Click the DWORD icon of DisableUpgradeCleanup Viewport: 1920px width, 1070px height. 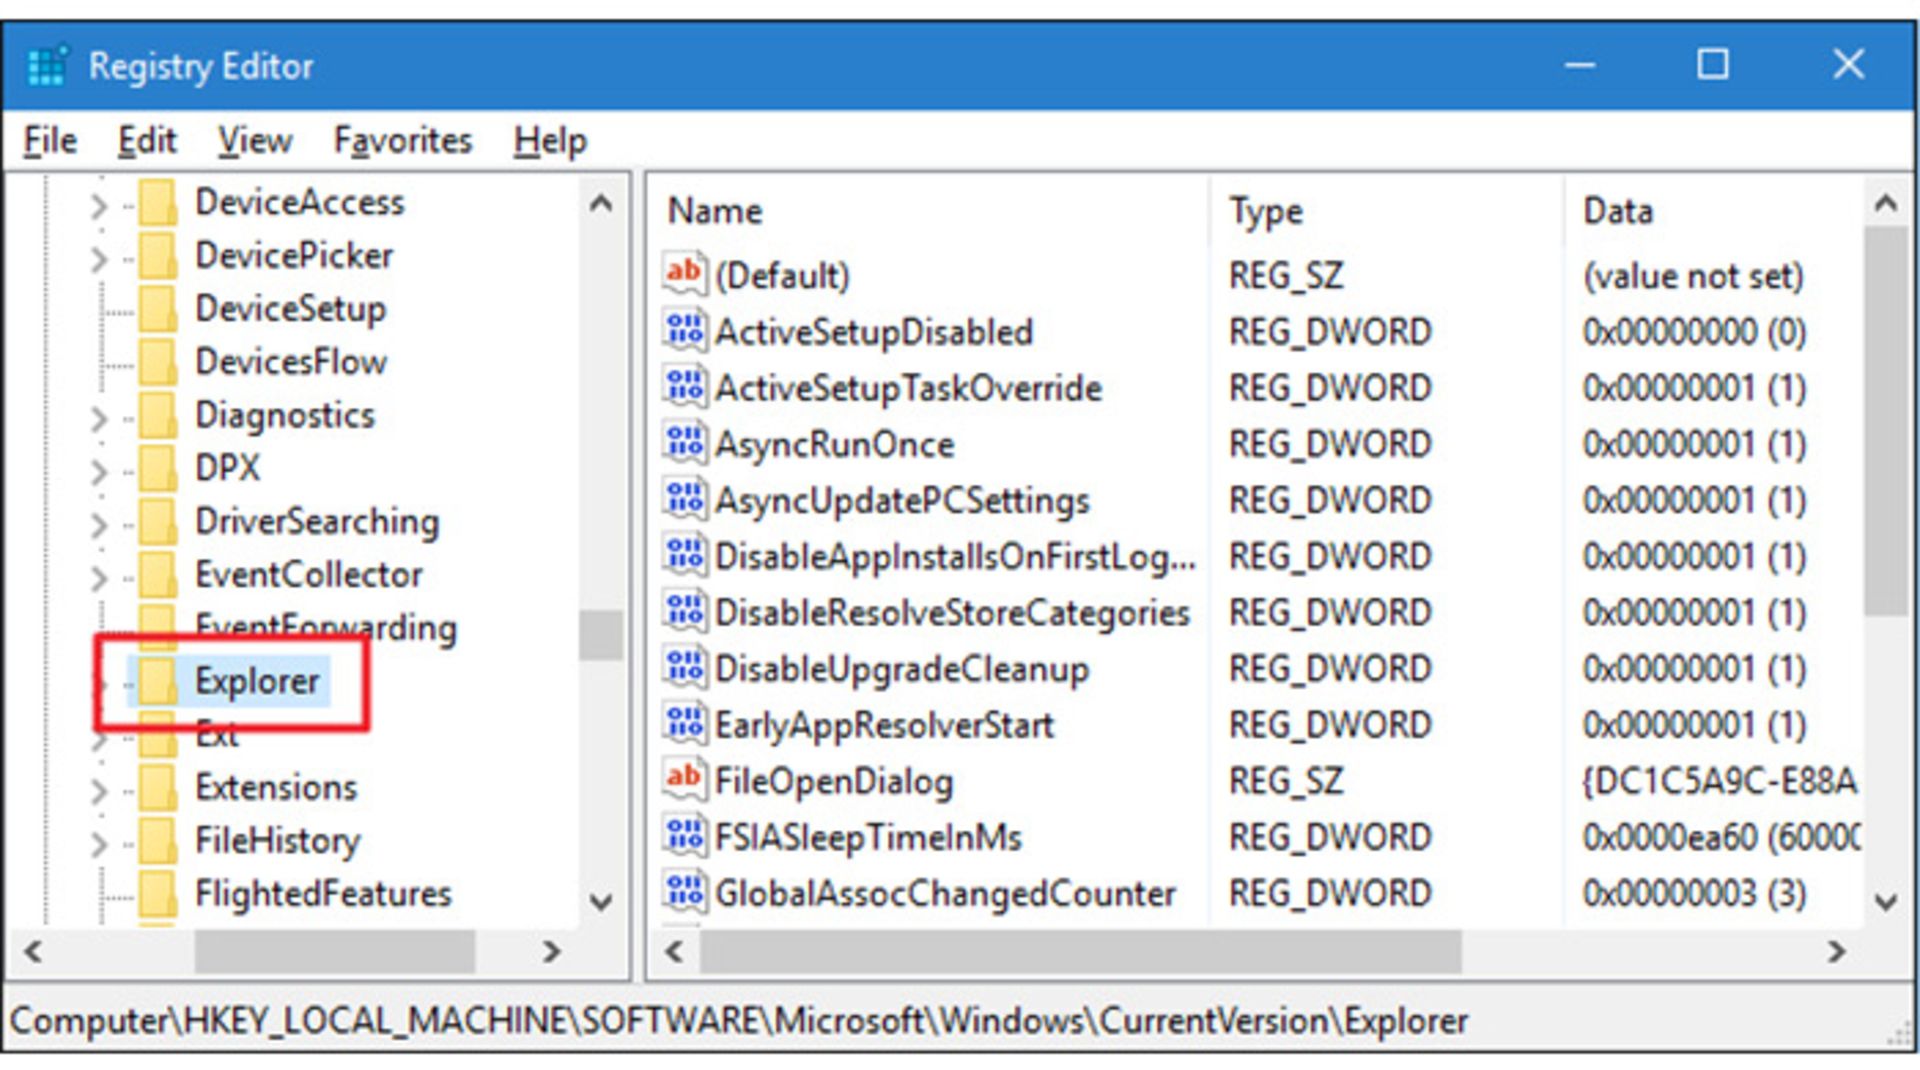coord(685,667)
